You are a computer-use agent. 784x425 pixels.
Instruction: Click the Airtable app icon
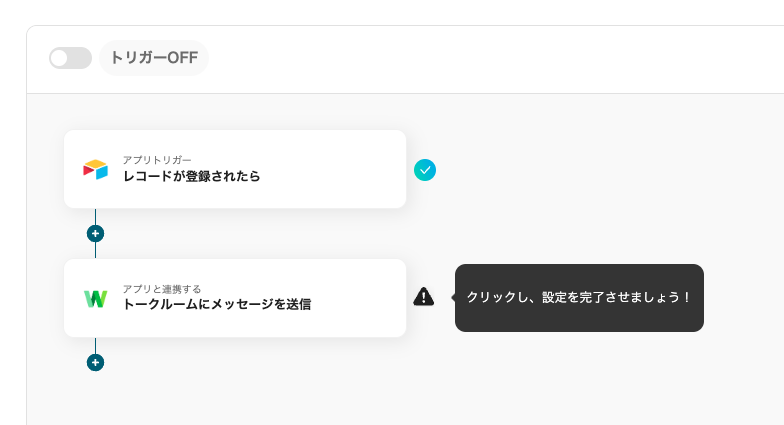tap(95, 169)
